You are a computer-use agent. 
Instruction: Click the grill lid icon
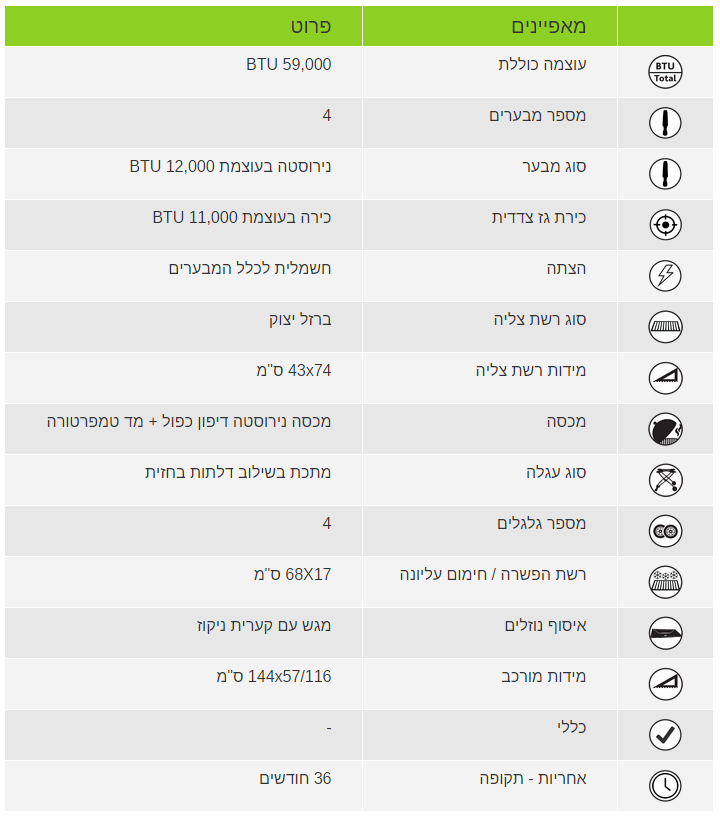[x=665, y=429]
